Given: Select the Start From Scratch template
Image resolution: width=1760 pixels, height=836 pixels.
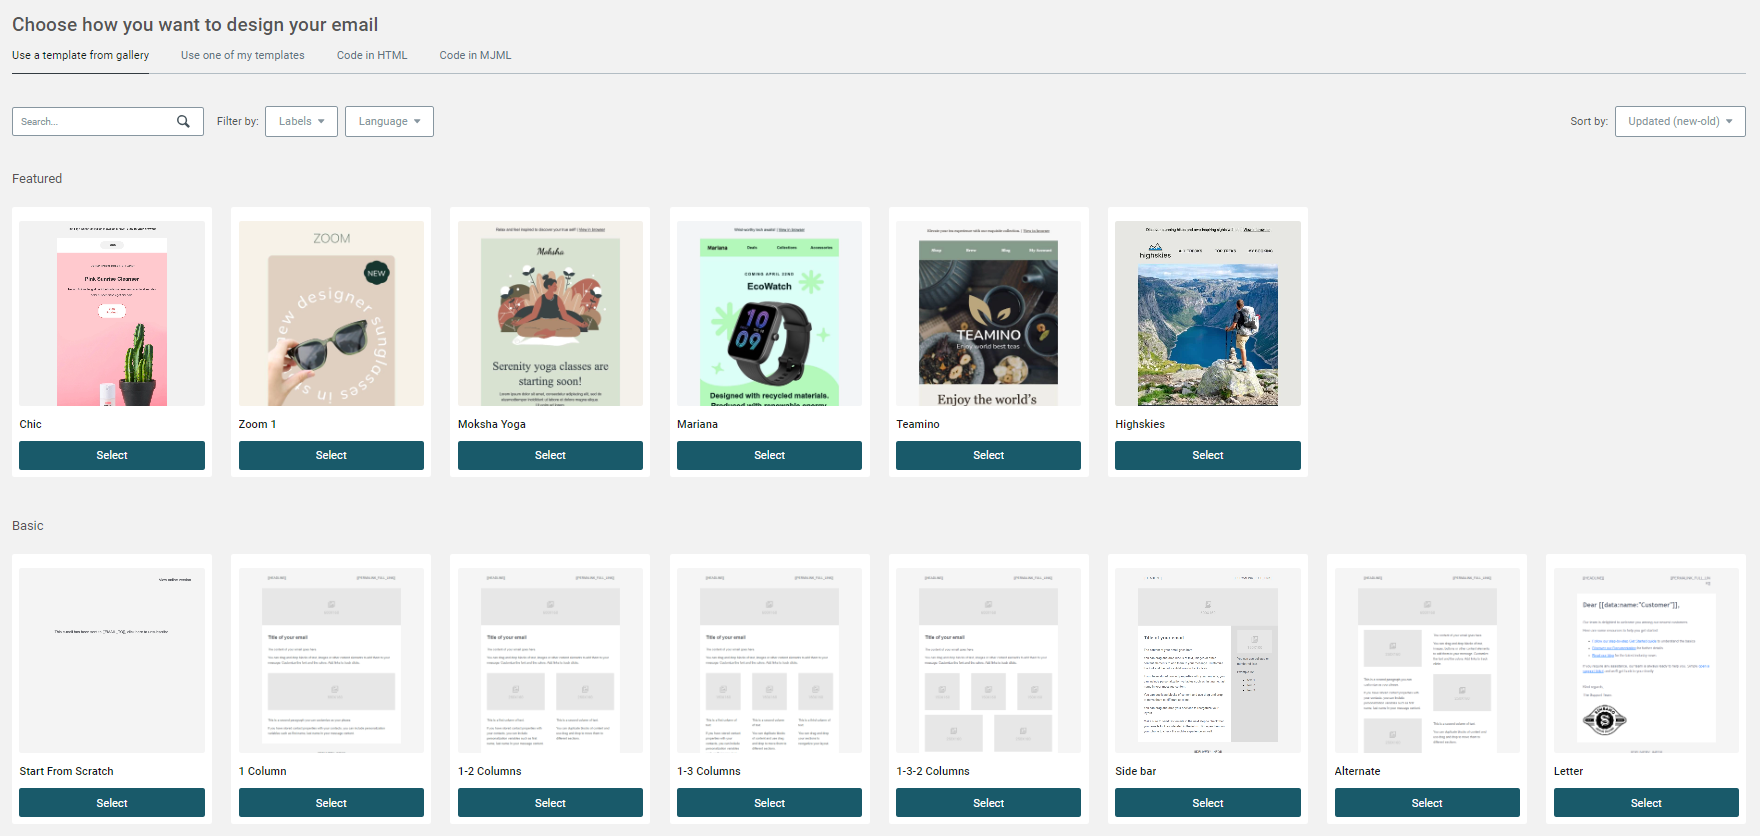Looking at the screenshot, I should click(112, 803).
